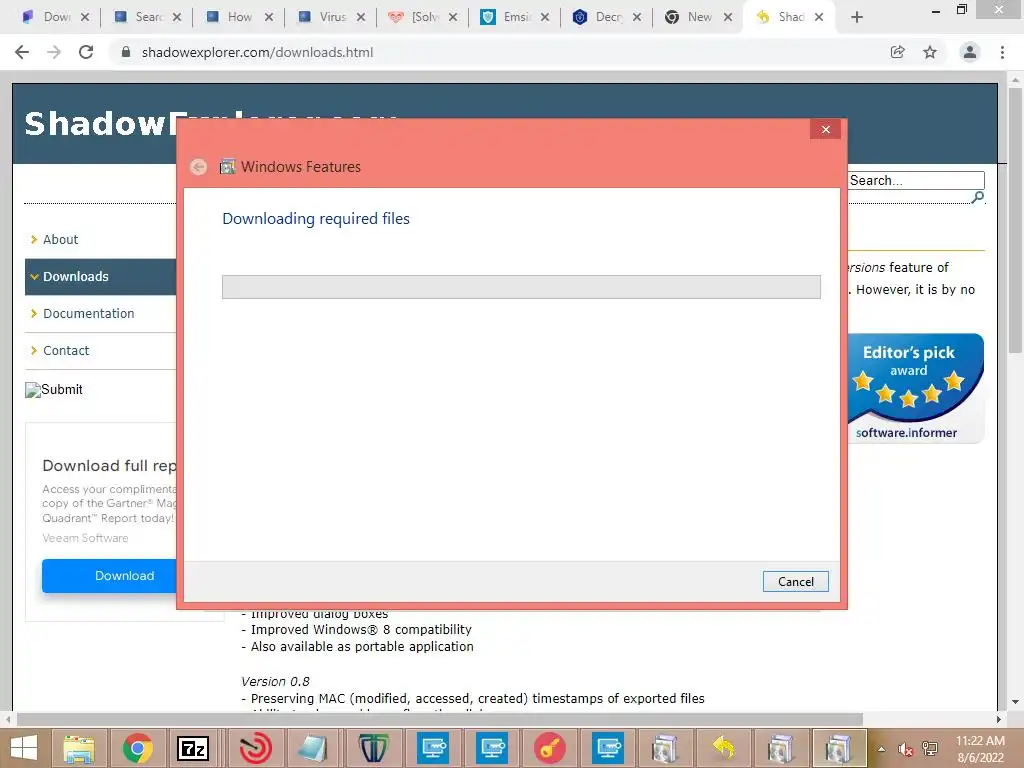The height and width of the screenshot is (768, 1024).
Task: Select Downloads in the sidebar menu
Action: (x=101, y=276)
